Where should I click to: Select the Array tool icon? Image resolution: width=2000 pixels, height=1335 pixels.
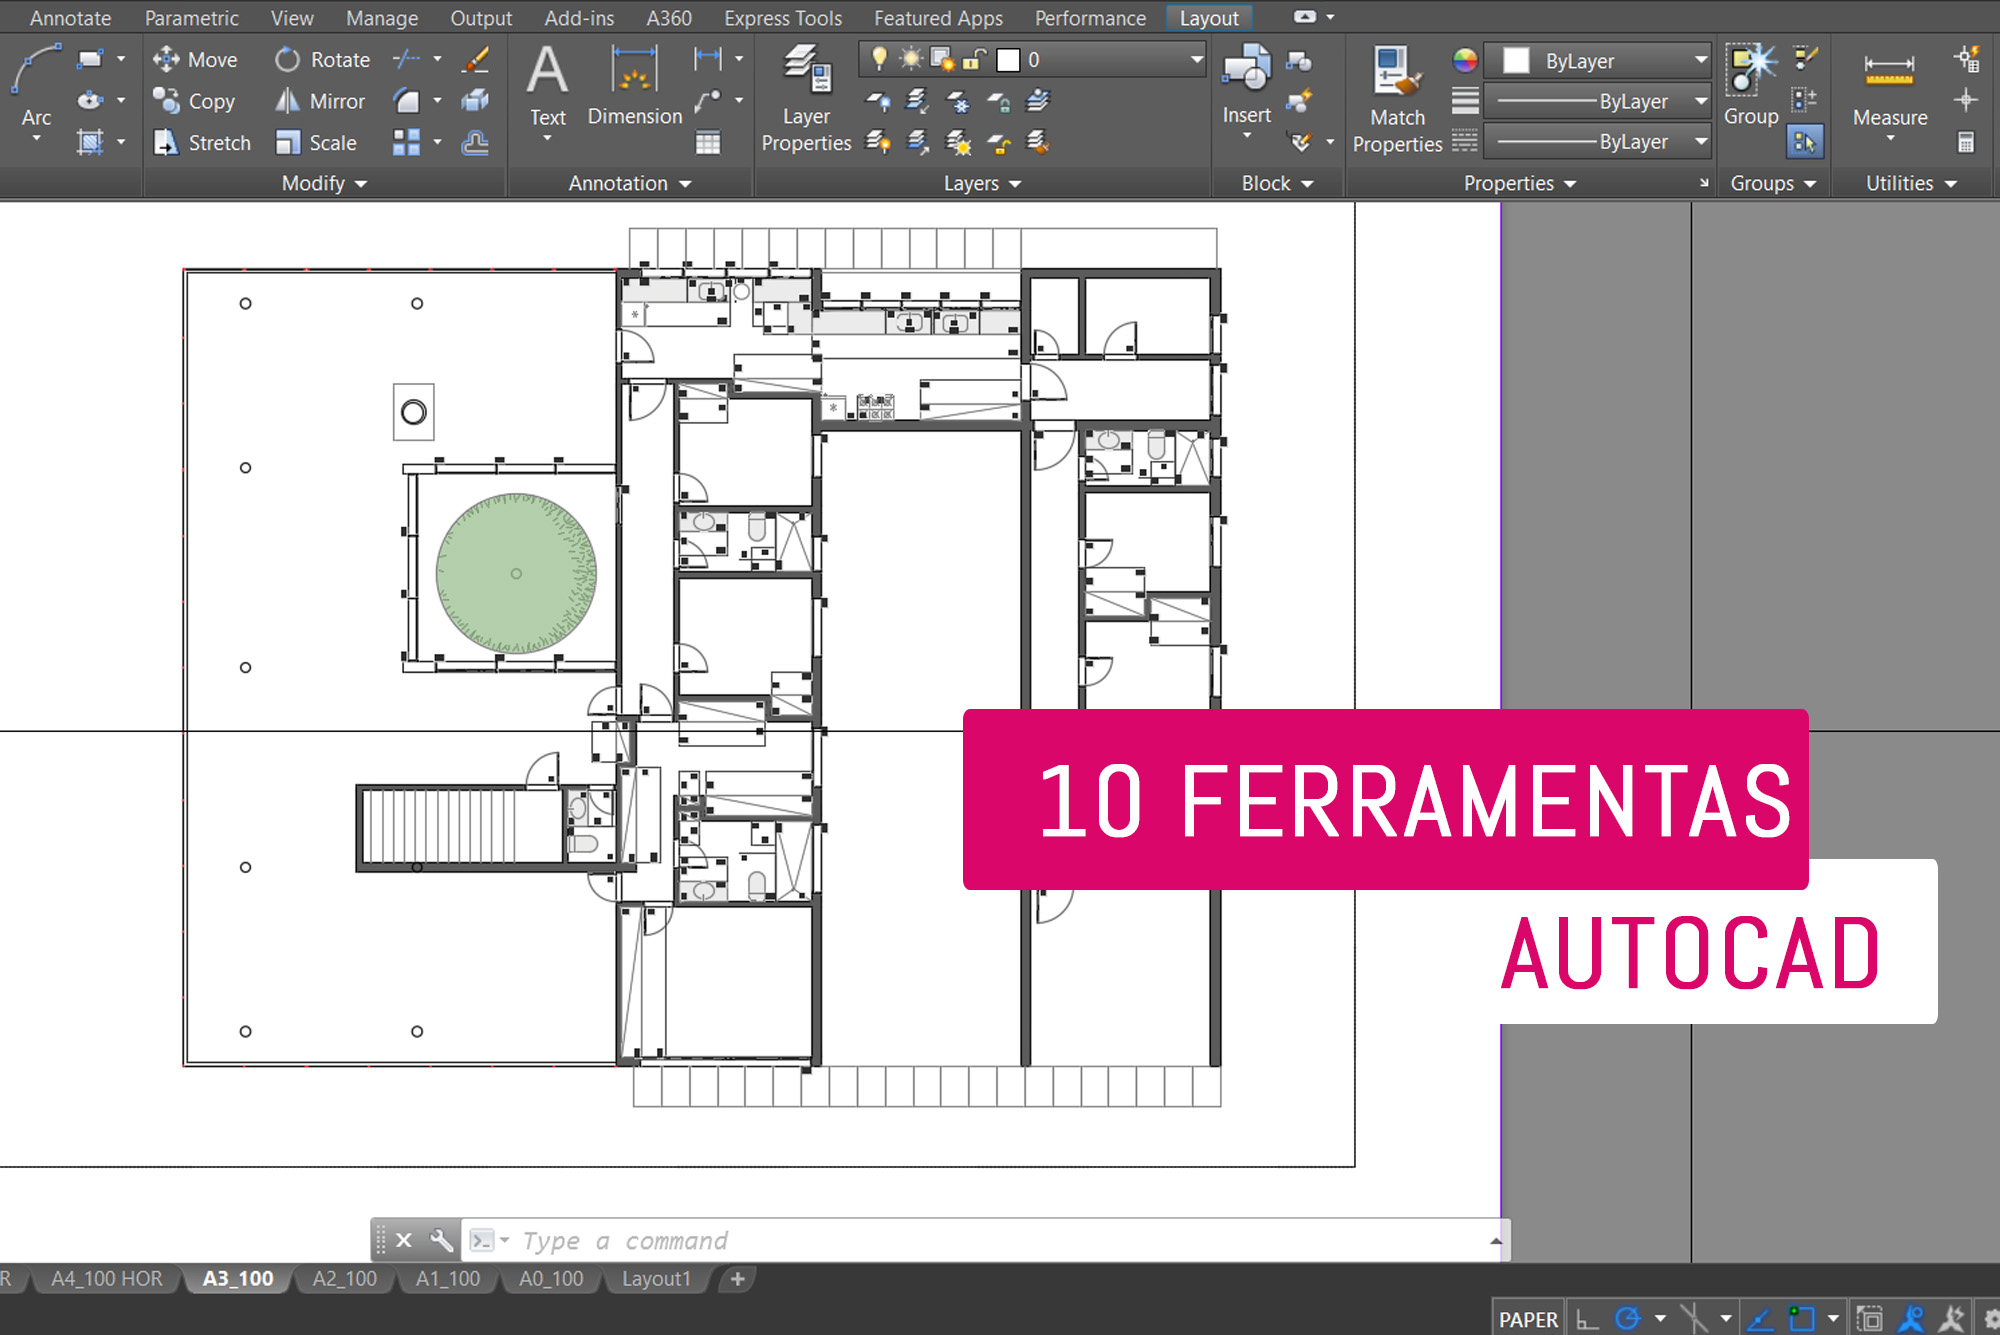pos(406,143)
